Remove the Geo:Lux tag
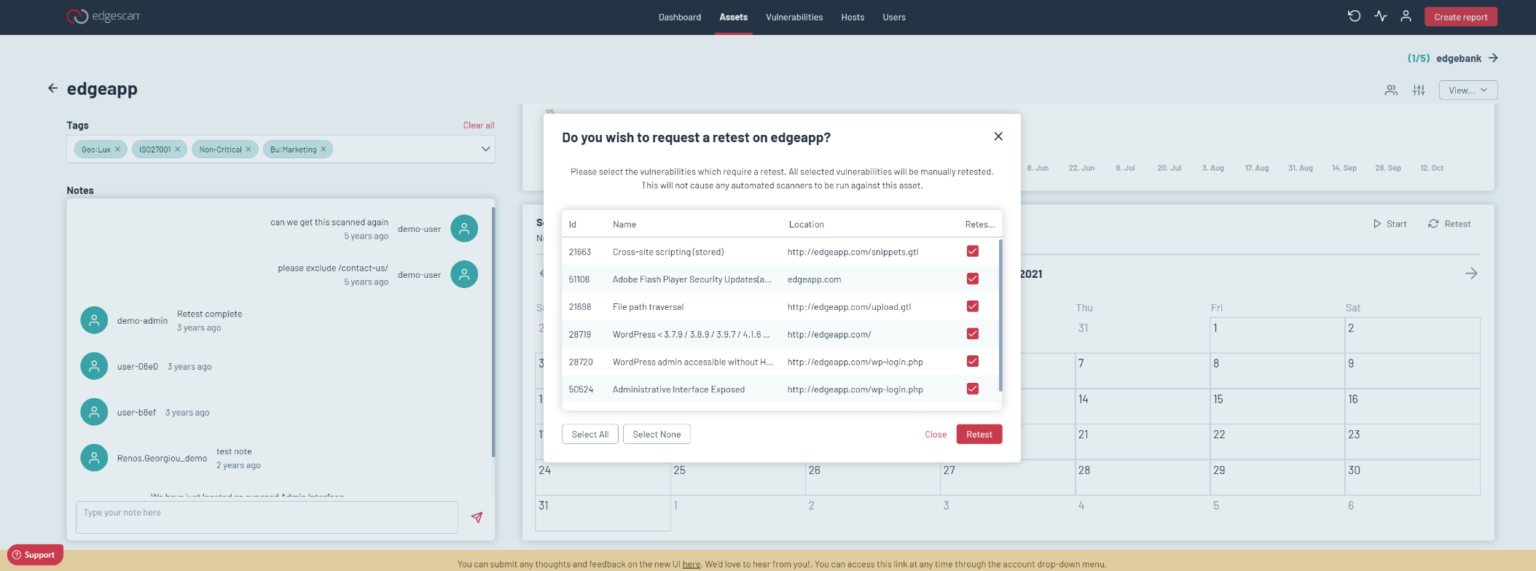 (x=117, y=149)
